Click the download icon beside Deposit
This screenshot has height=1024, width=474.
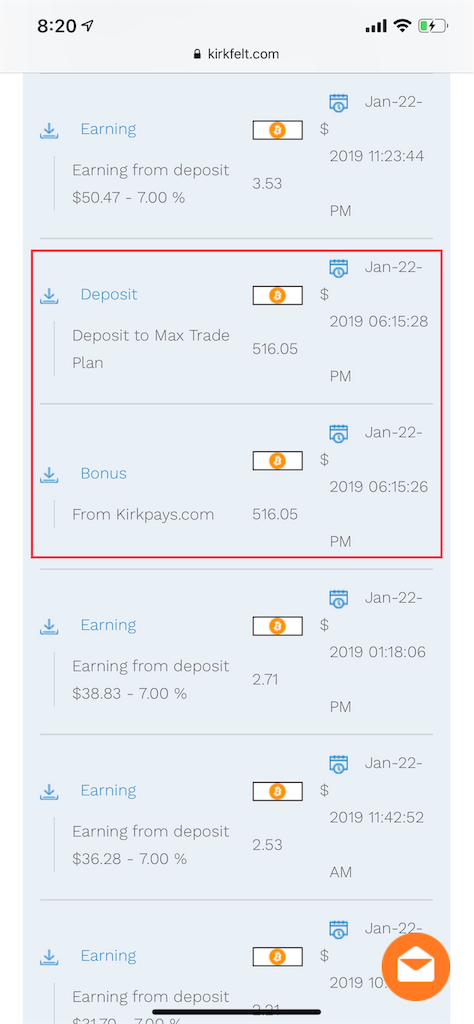(49, 296)
